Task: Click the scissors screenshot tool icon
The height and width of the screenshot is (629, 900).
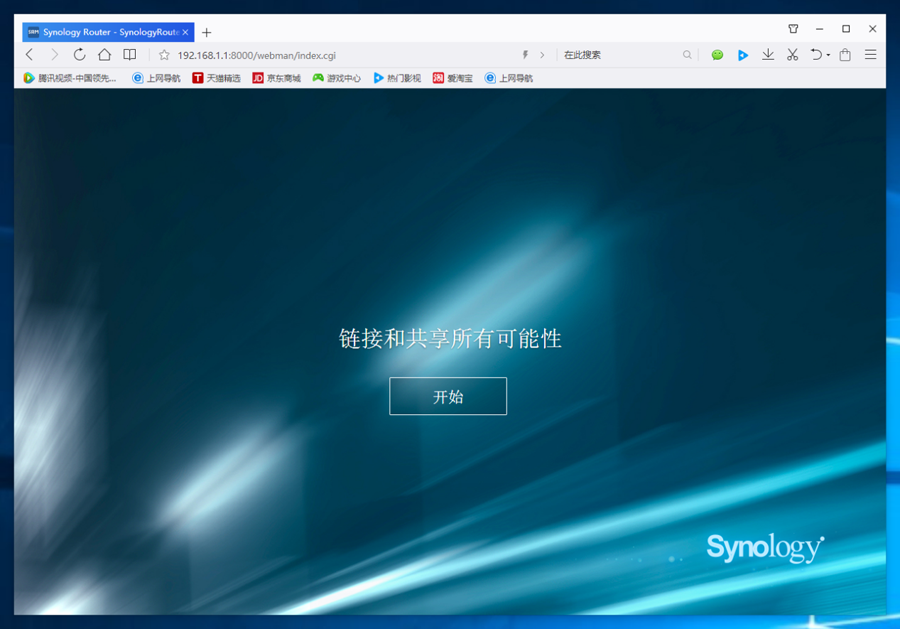Action: 792,55
